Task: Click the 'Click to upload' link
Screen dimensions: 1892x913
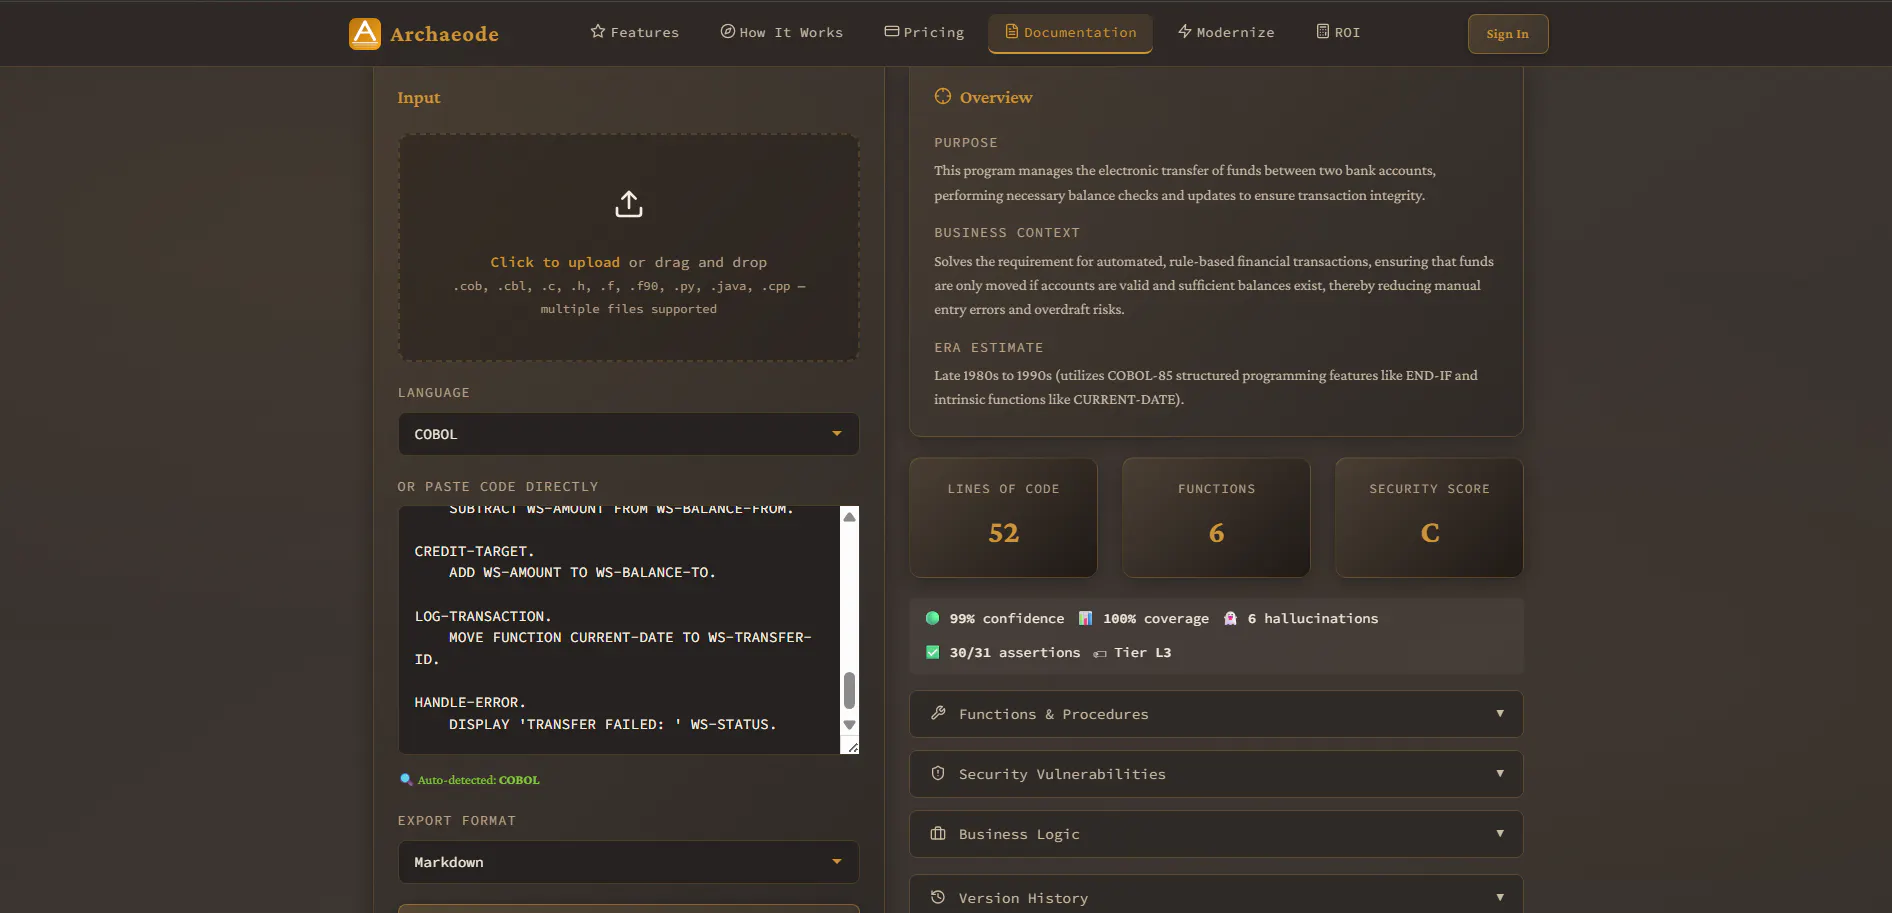Action: pyautogui.click(x=555, y=262)
